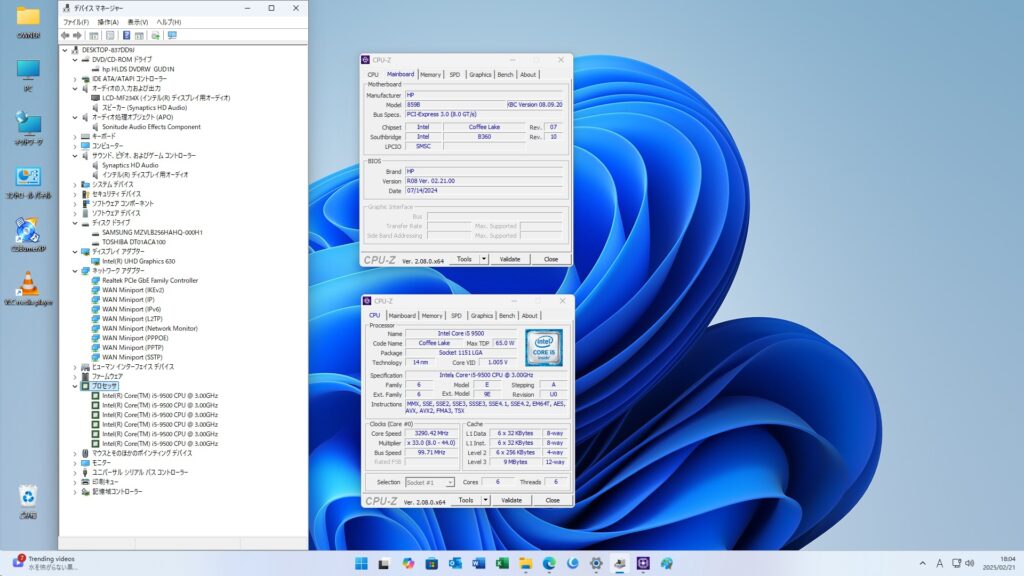Collapse the ネットワーク アダプター category
This screenshot has width=1024, height=576.
pos(75,271)
